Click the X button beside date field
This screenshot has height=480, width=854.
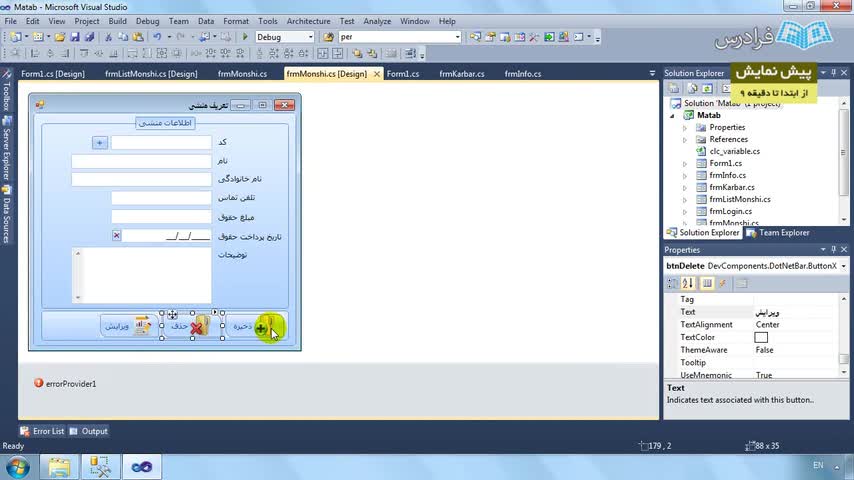point(117,235)
